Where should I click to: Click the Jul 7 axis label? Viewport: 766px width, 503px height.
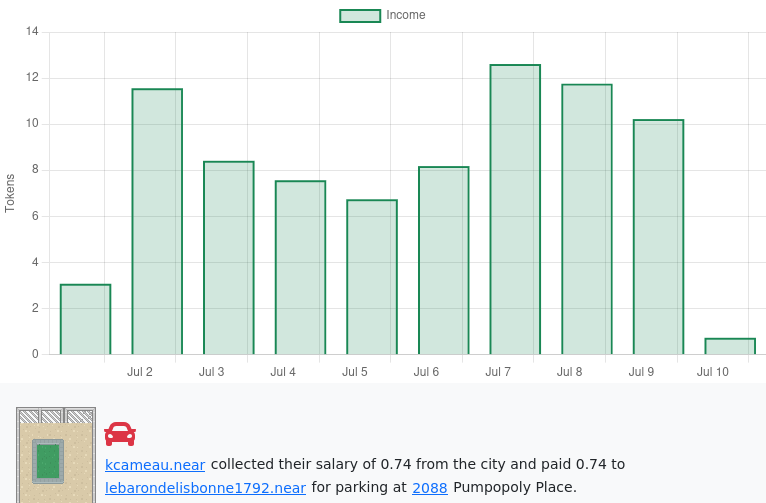[498, 372]
